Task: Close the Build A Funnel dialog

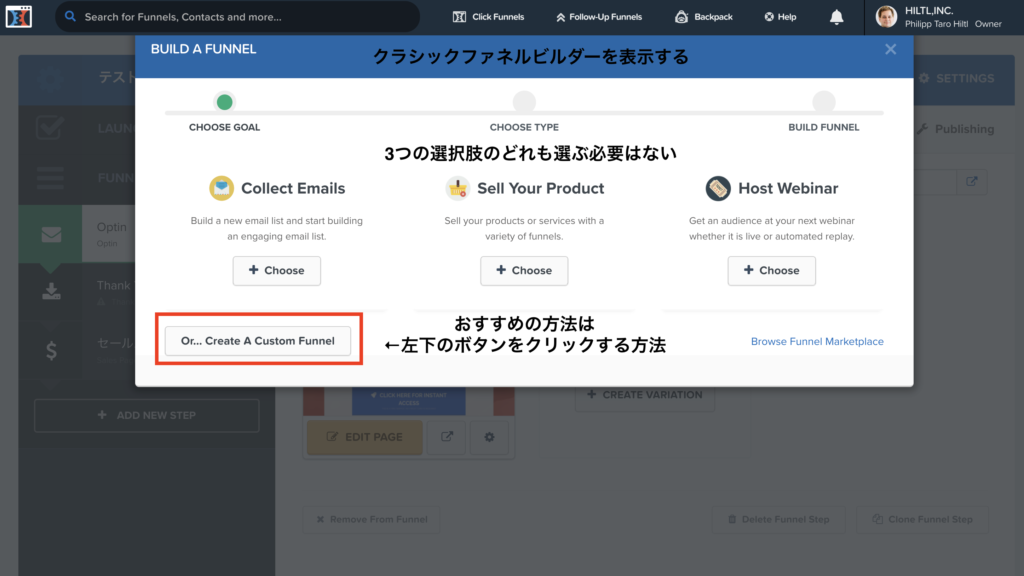Action: click(890, 49)
